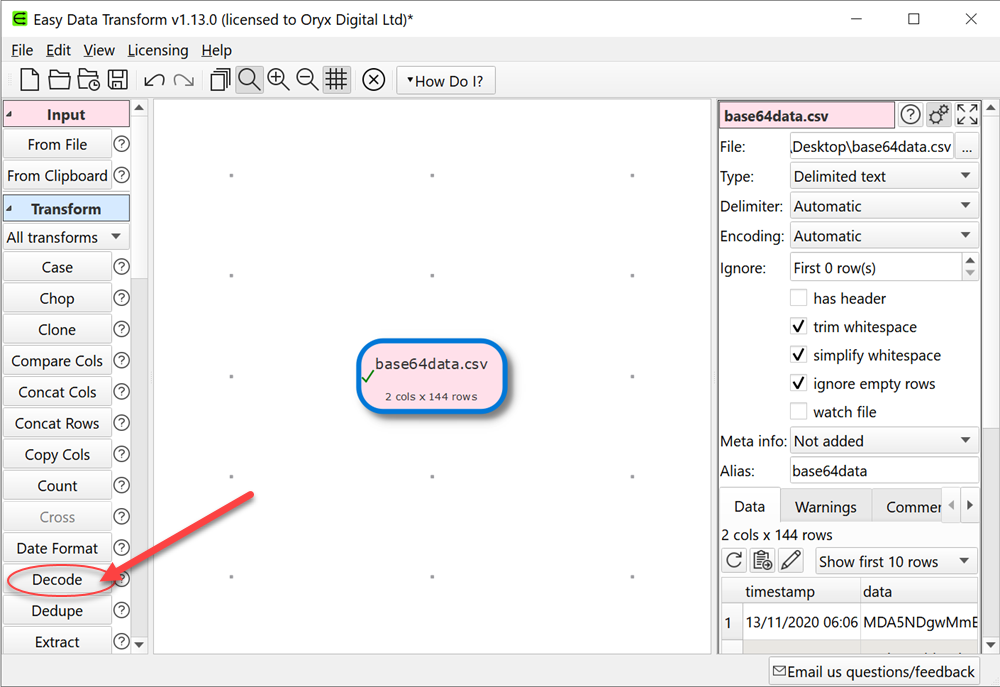Click the New file toolbar icon

tap(30, 81)
